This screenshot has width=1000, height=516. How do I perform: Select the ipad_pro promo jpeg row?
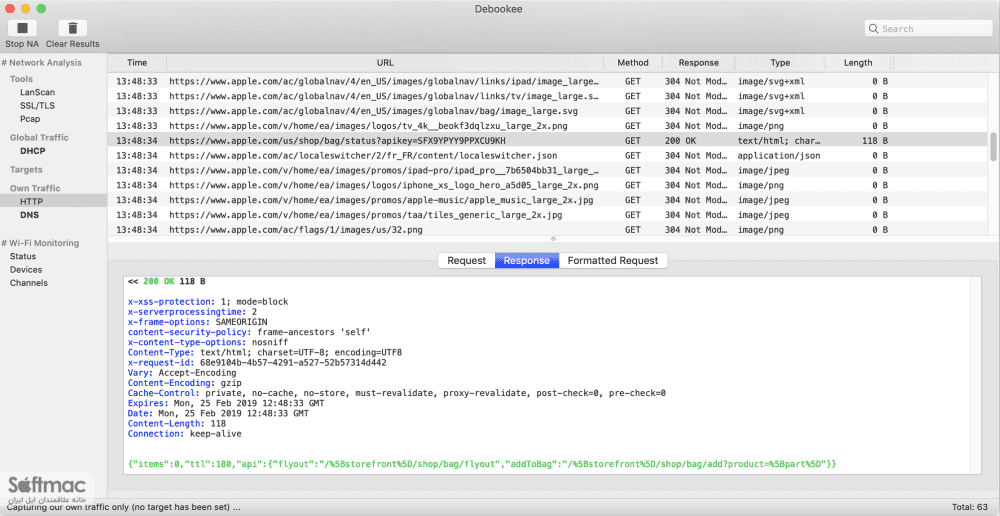click(548, 170)
